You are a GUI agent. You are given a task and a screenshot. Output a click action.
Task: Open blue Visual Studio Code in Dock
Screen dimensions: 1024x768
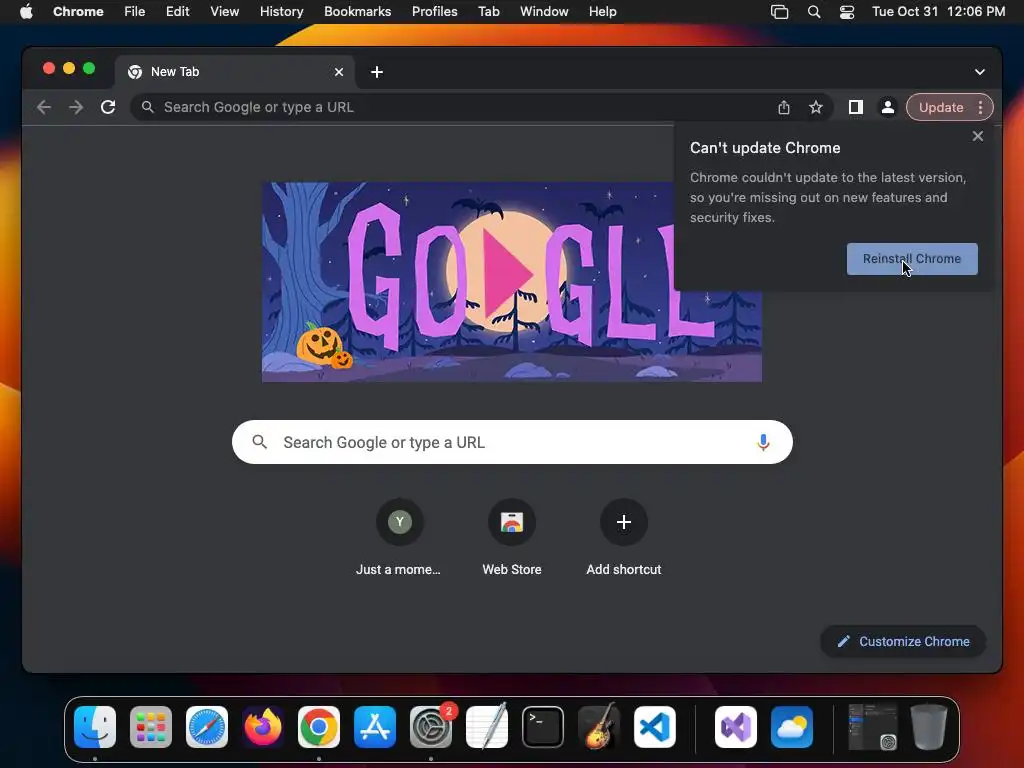[x=655, y=727]
